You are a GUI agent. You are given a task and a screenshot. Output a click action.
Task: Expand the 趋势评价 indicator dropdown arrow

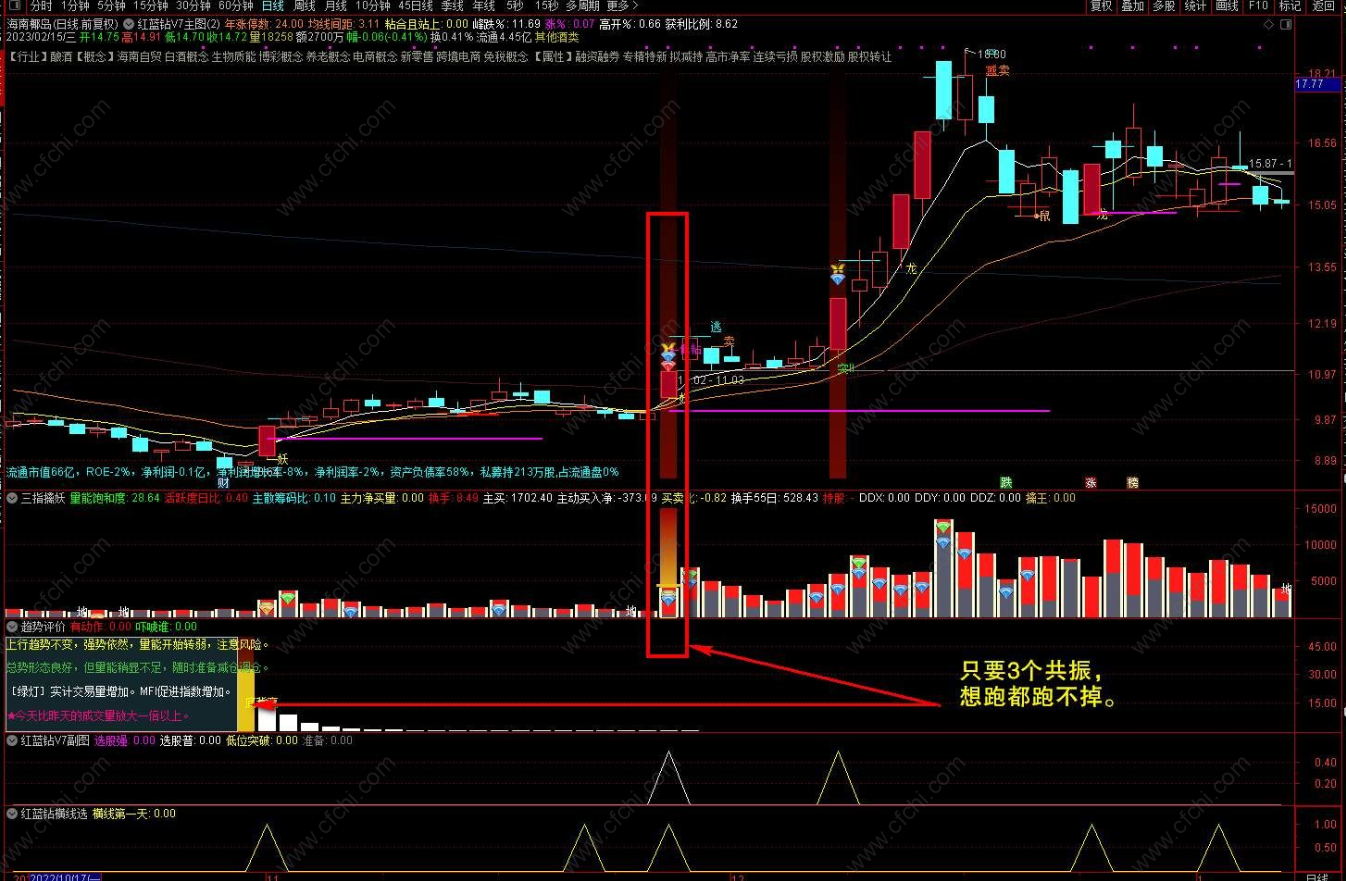pyautogui.click(x=12, y=626)
